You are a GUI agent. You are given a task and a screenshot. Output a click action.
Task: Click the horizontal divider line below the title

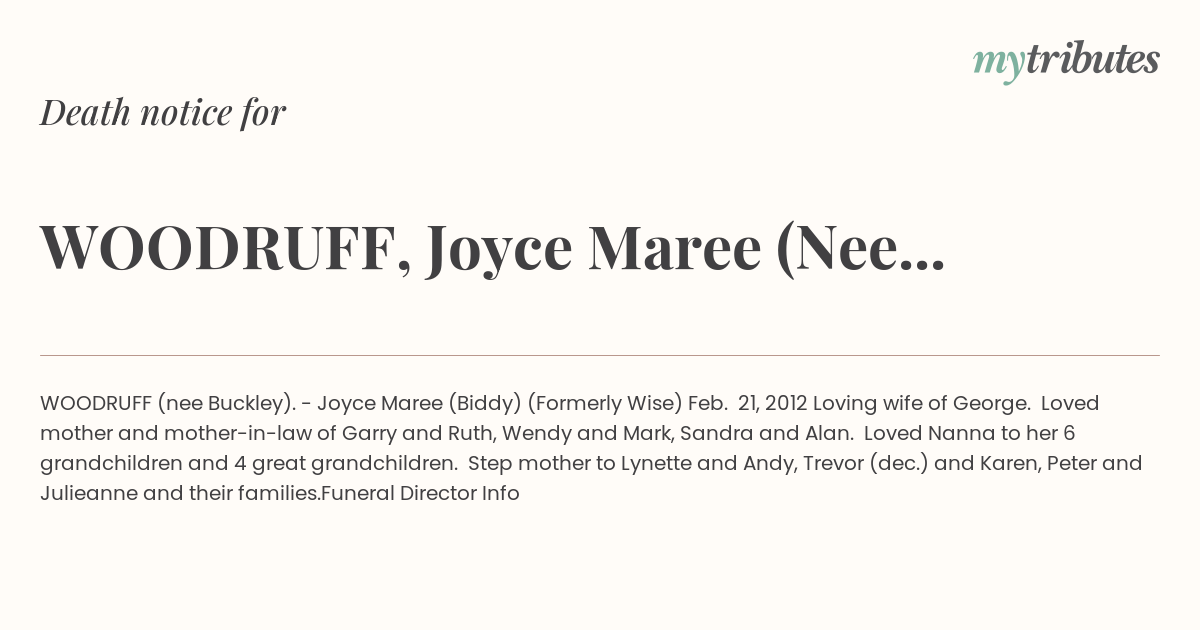click(600, 355)
